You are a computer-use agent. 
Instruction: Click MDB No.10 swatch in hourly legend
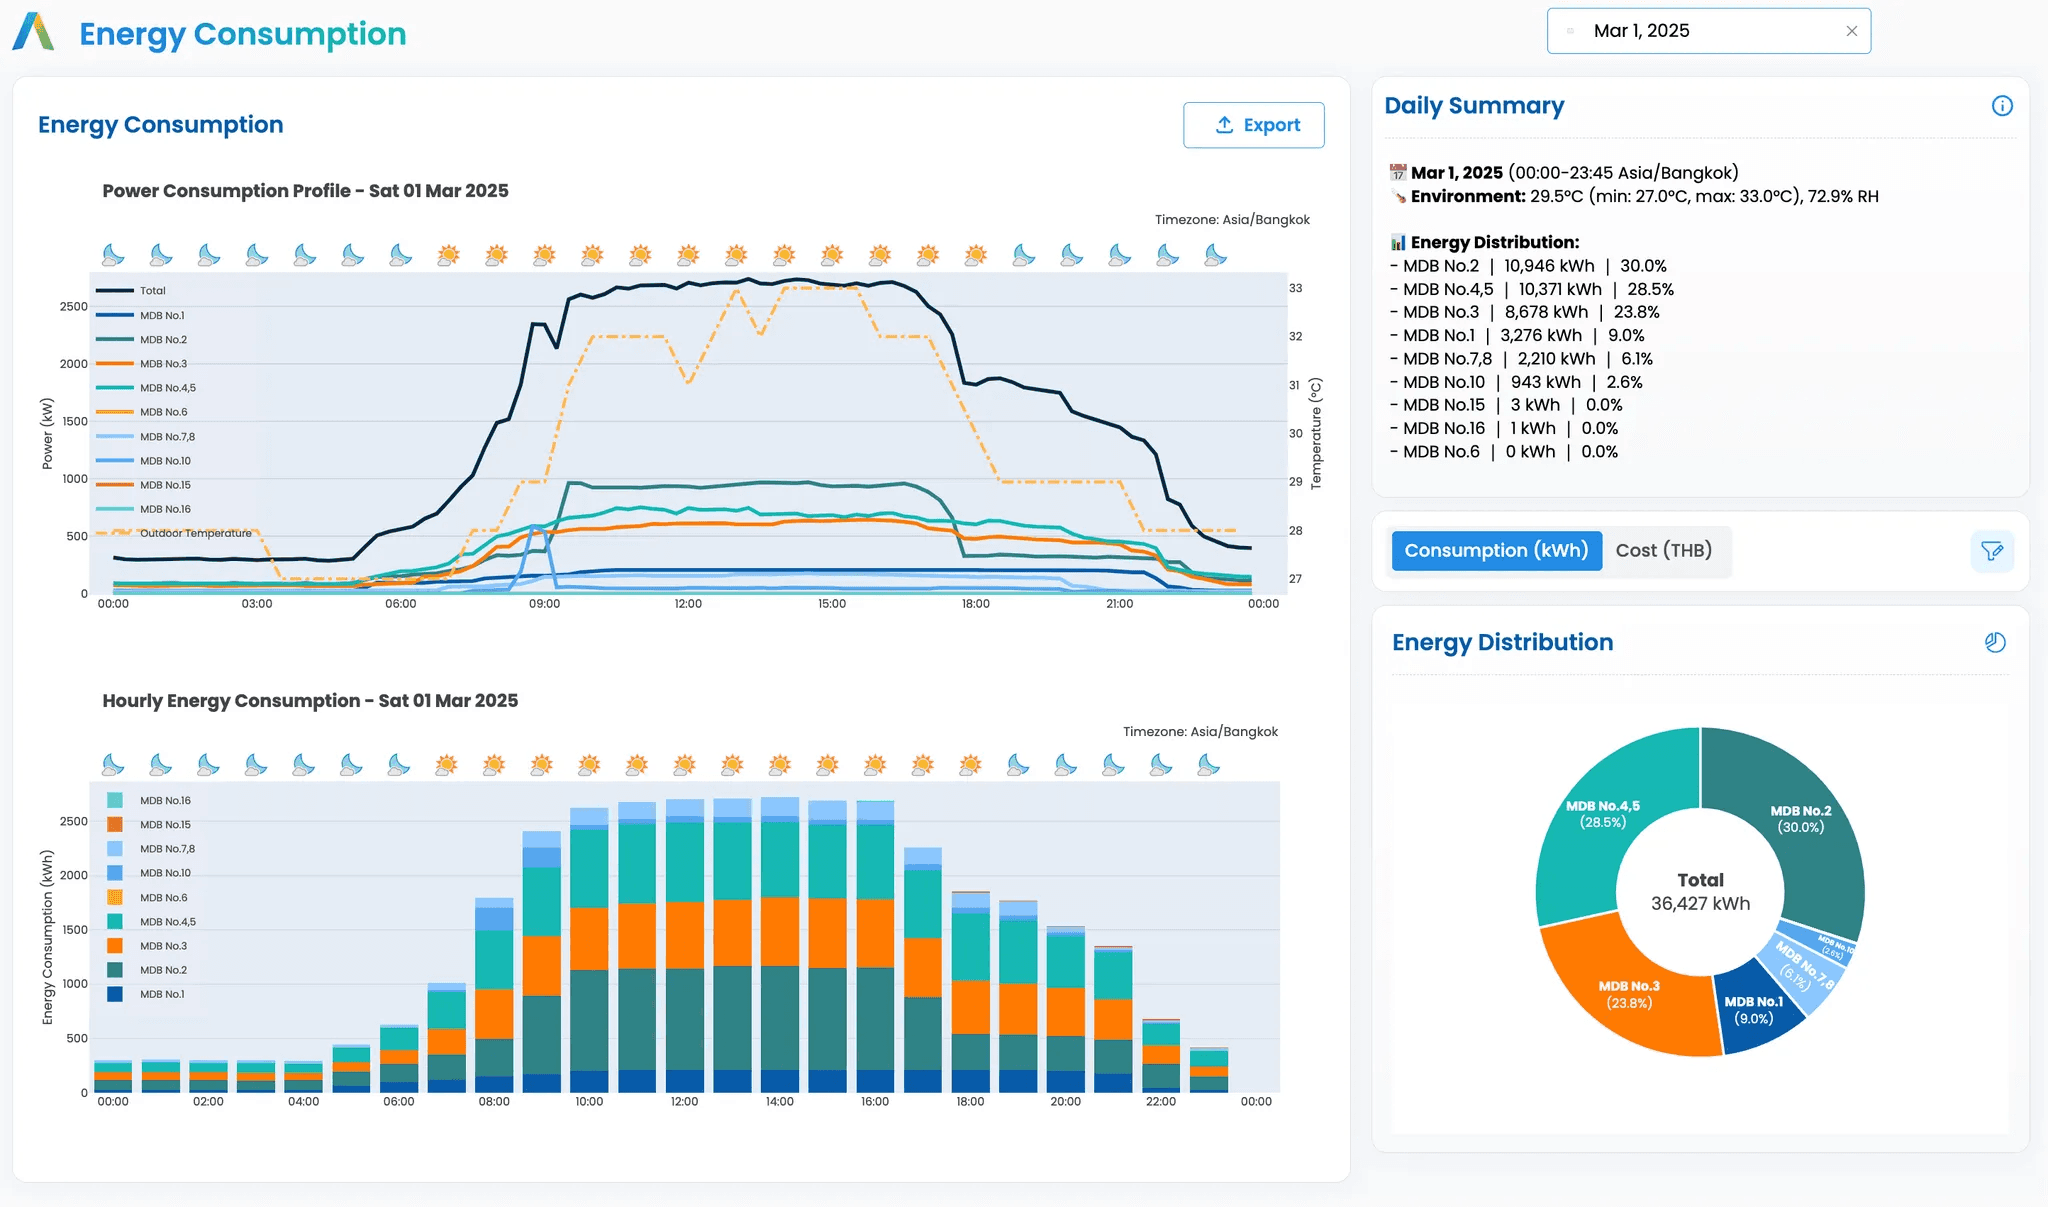115,873
